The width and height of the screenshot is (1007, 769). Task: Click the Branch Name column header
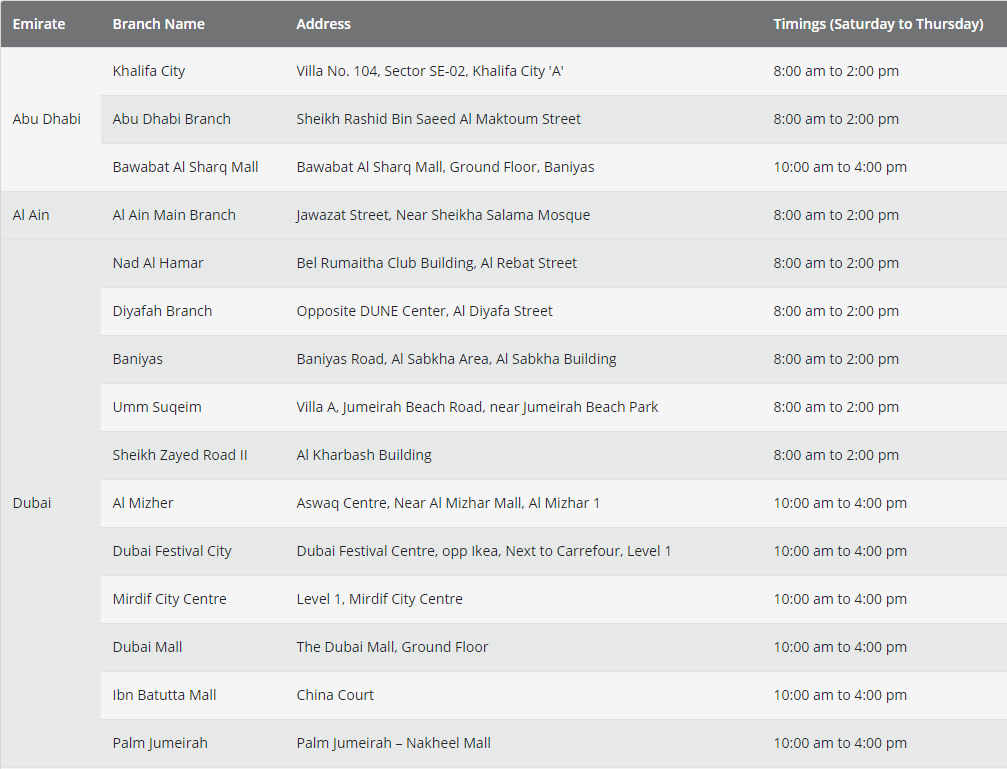158,24
